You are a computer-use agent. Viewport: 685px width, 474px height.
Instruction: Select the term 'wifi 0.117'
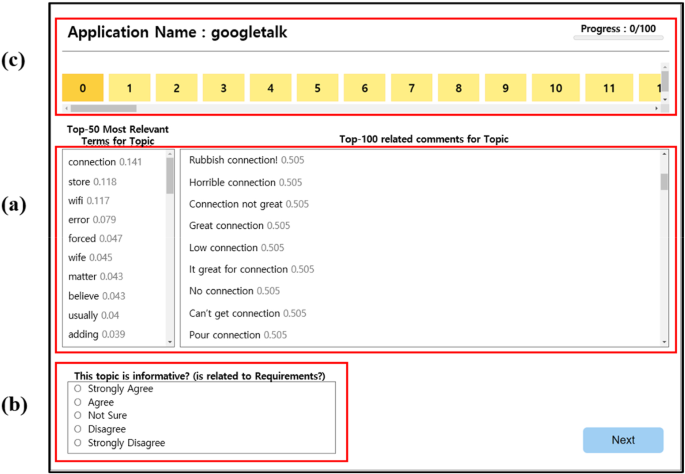tap(89, 201)
